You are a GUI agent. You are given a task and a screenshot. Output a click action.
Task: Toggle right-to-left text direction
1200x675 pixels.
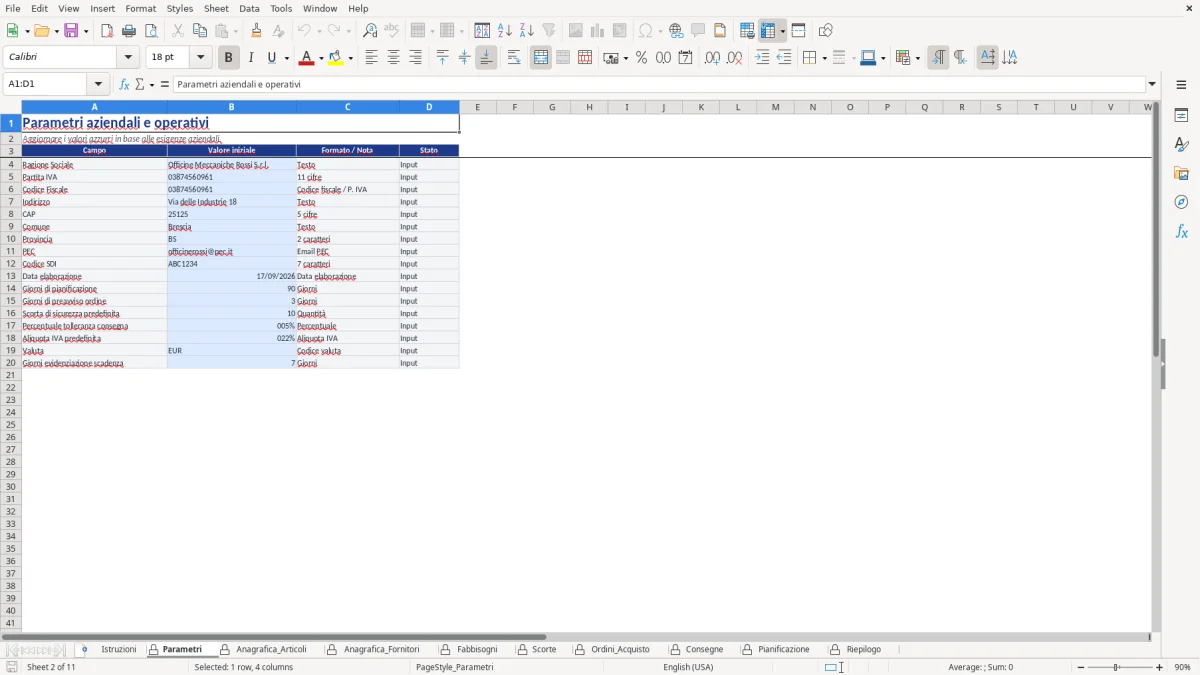point(960,58)
